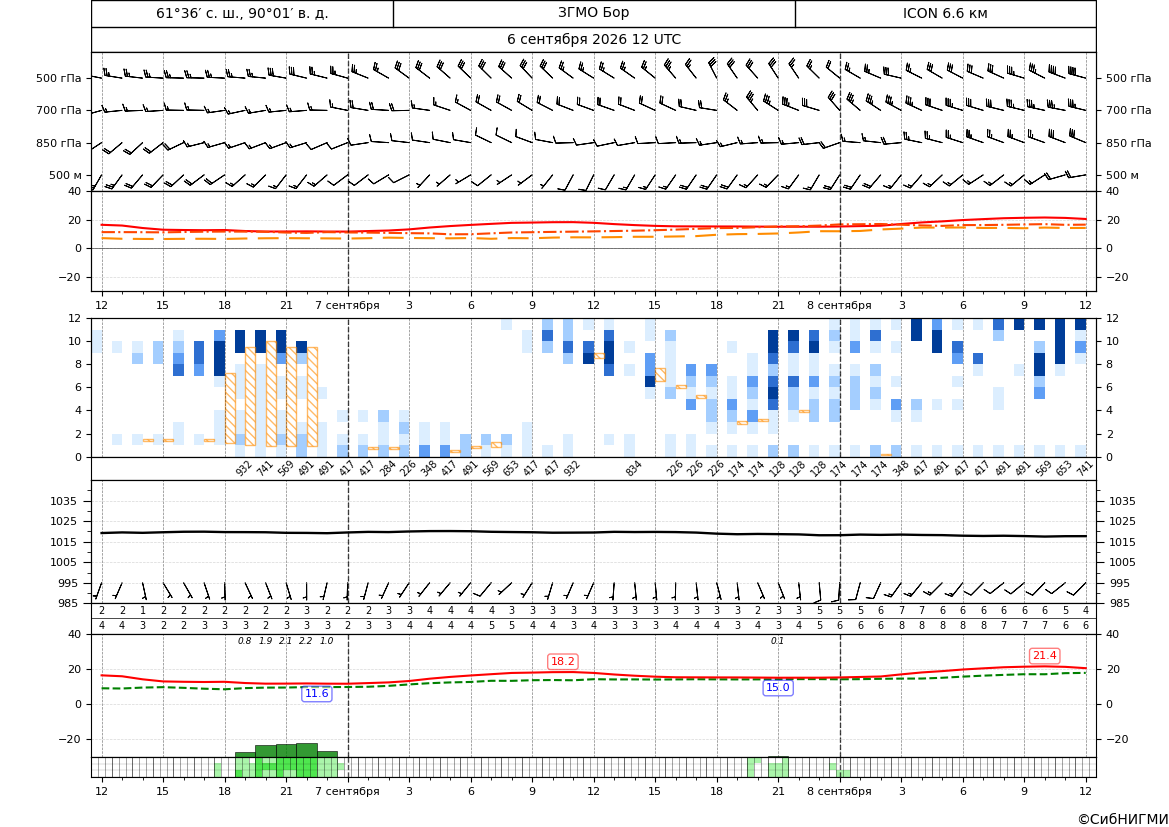The width and height of the screenshot is (1169, 827).
Task: Click the 500 м wind level label on the left
Action: click(x=65, y=175)
